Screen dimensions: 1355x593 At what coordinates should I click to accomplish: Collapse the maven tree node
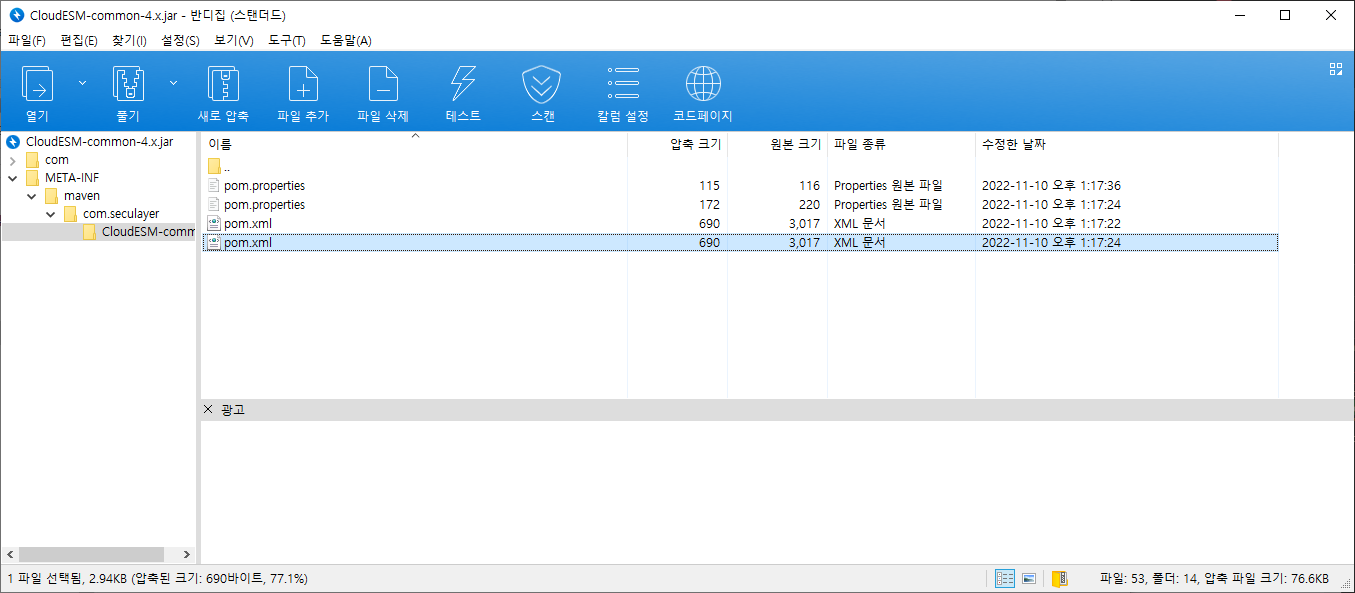(31, 196)
